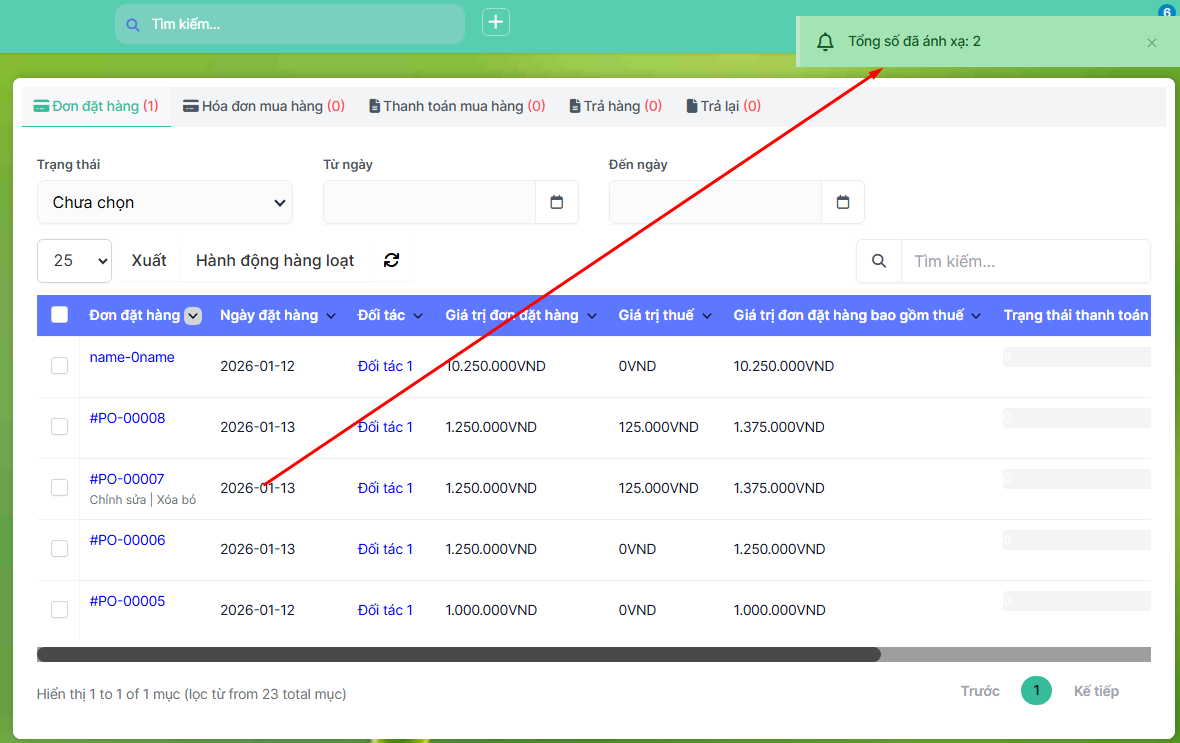Click the sort chevron on Giá trị thuế column

(707, 316)
